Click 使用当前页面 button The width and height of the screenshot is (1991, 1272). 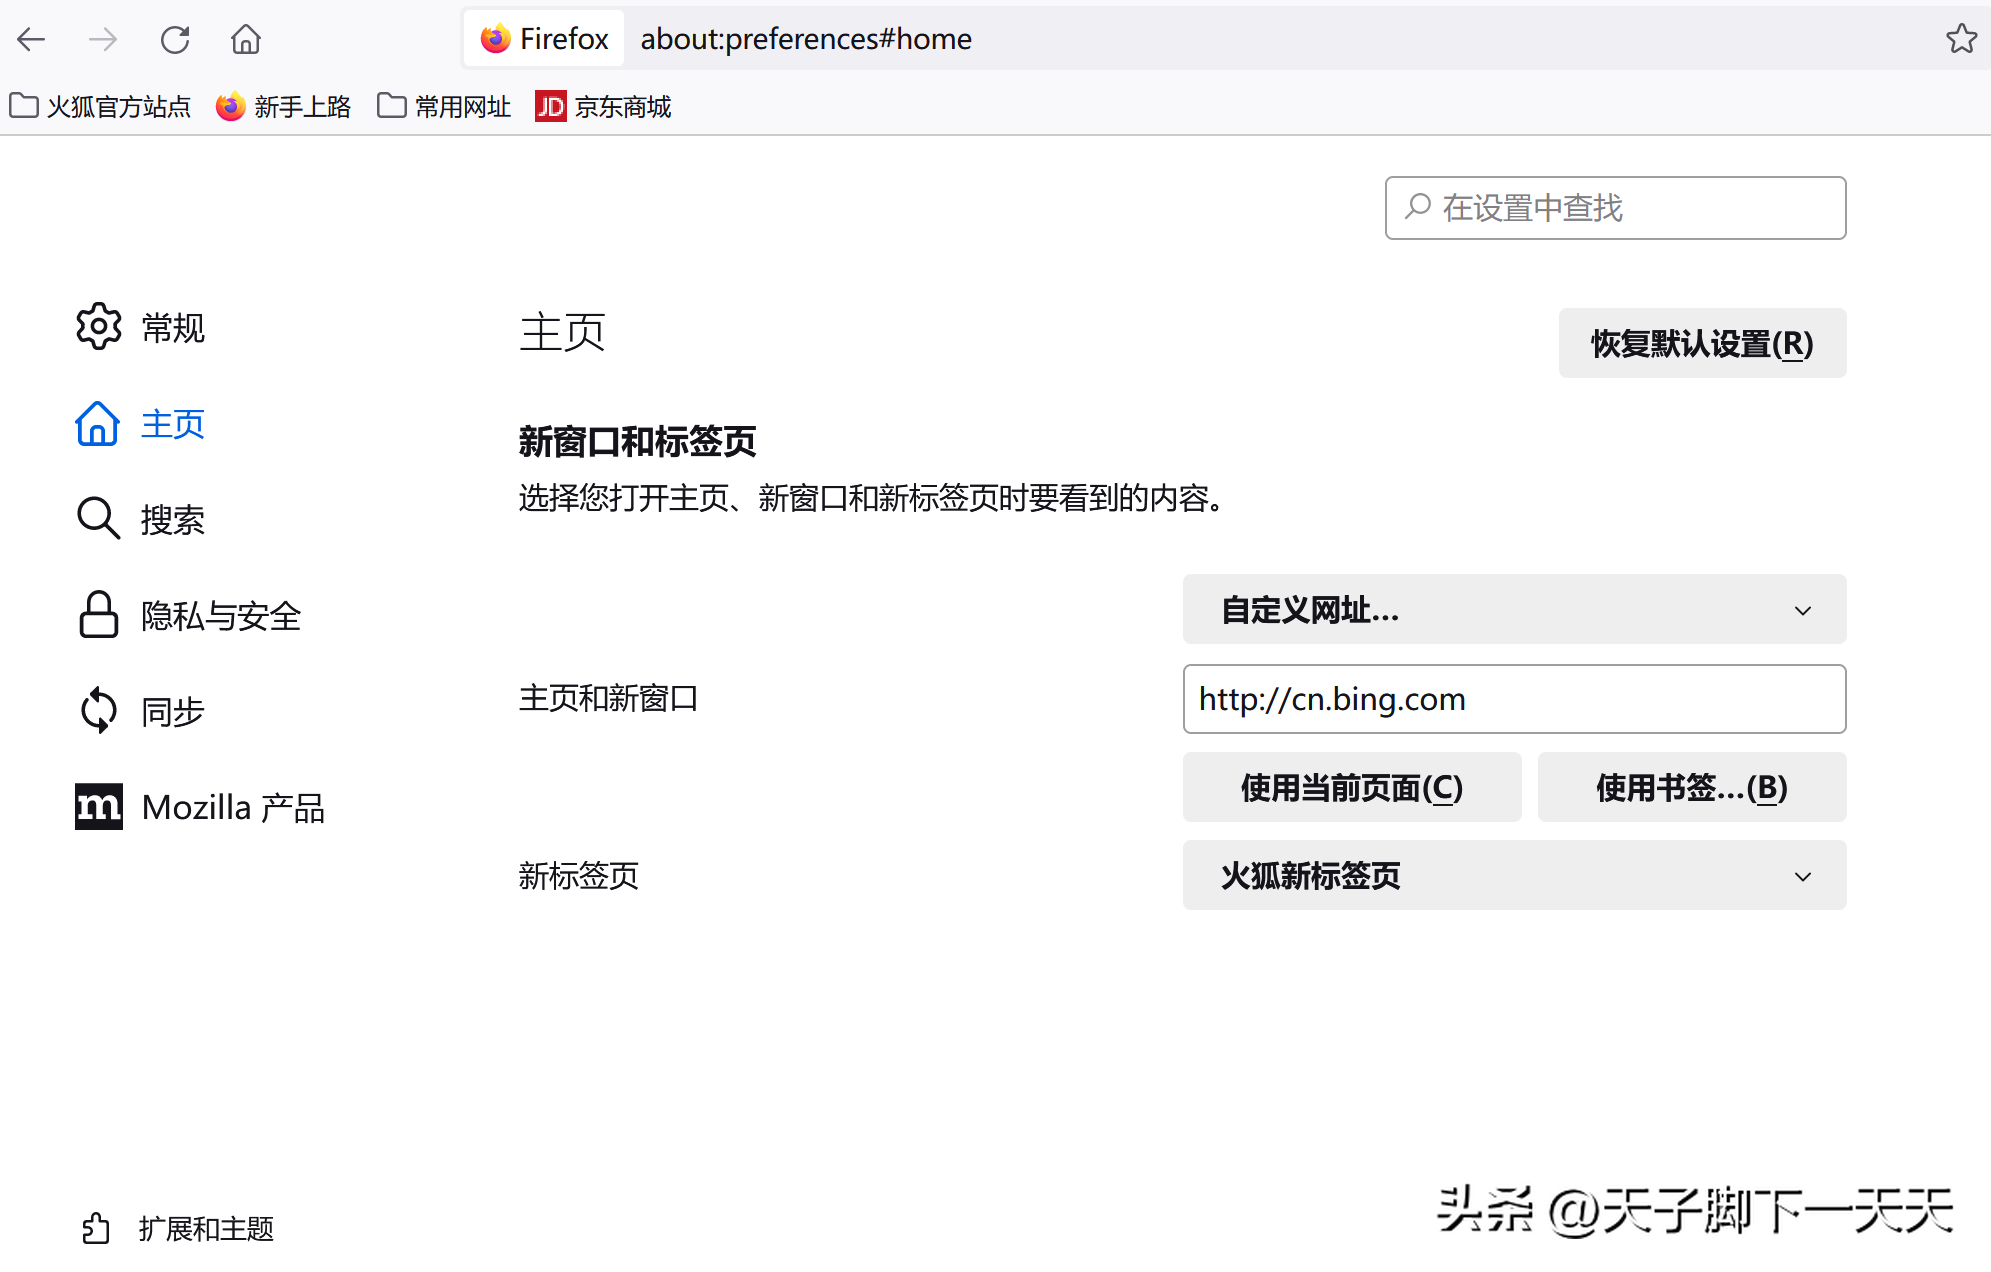click(x=1351, y=787)
